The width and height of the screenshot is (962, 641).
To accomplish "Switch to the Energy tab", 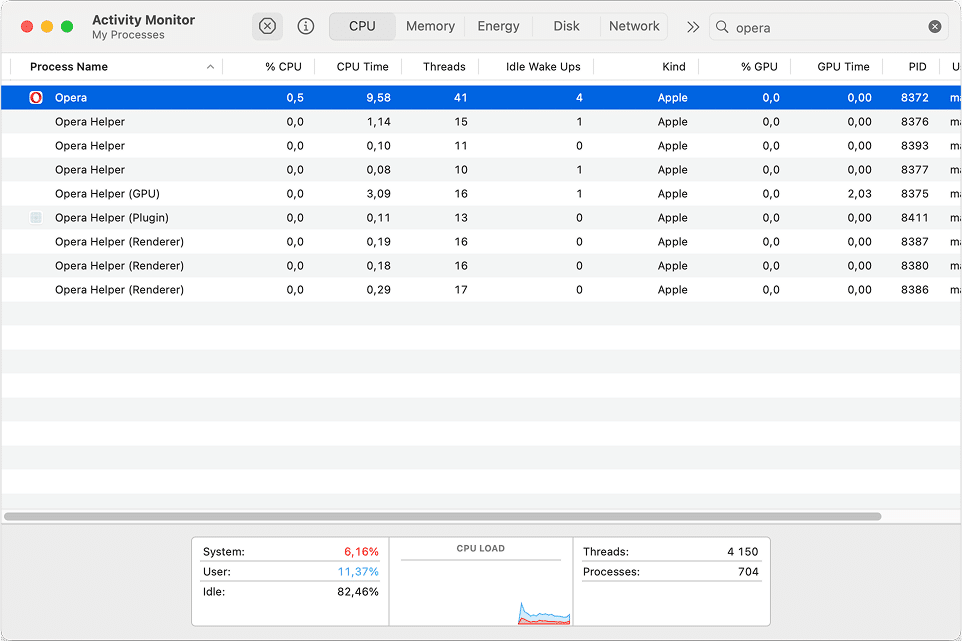I will click(498, 26).
